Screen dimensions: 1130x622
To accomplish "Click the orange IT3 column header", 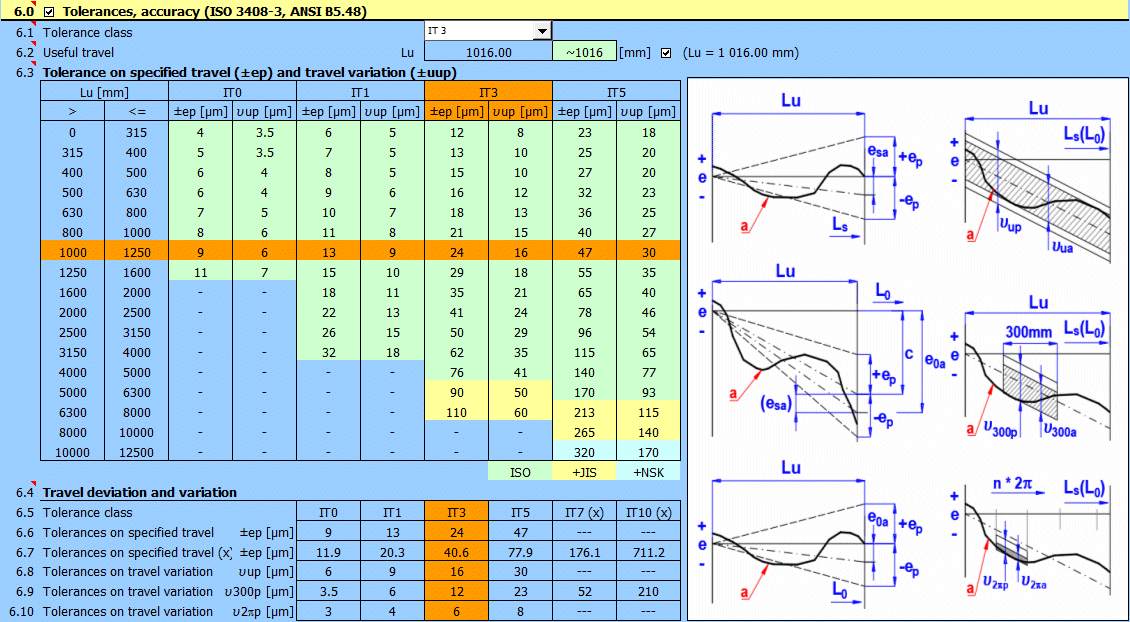I will (x=488, y=90).
